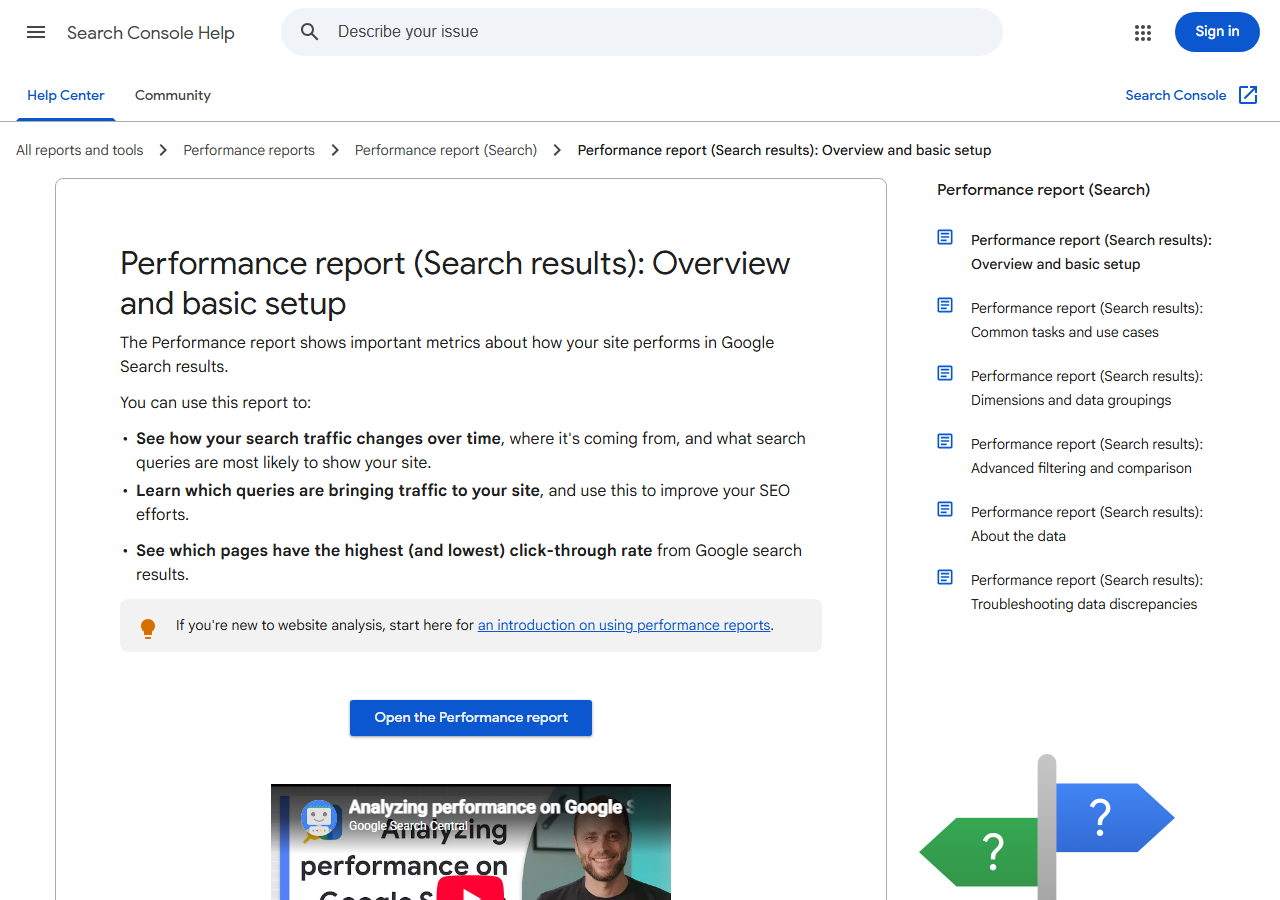Open Dimensions and data groupings article
Viewport: 1280px width, 900px height.
(1087, 388)
